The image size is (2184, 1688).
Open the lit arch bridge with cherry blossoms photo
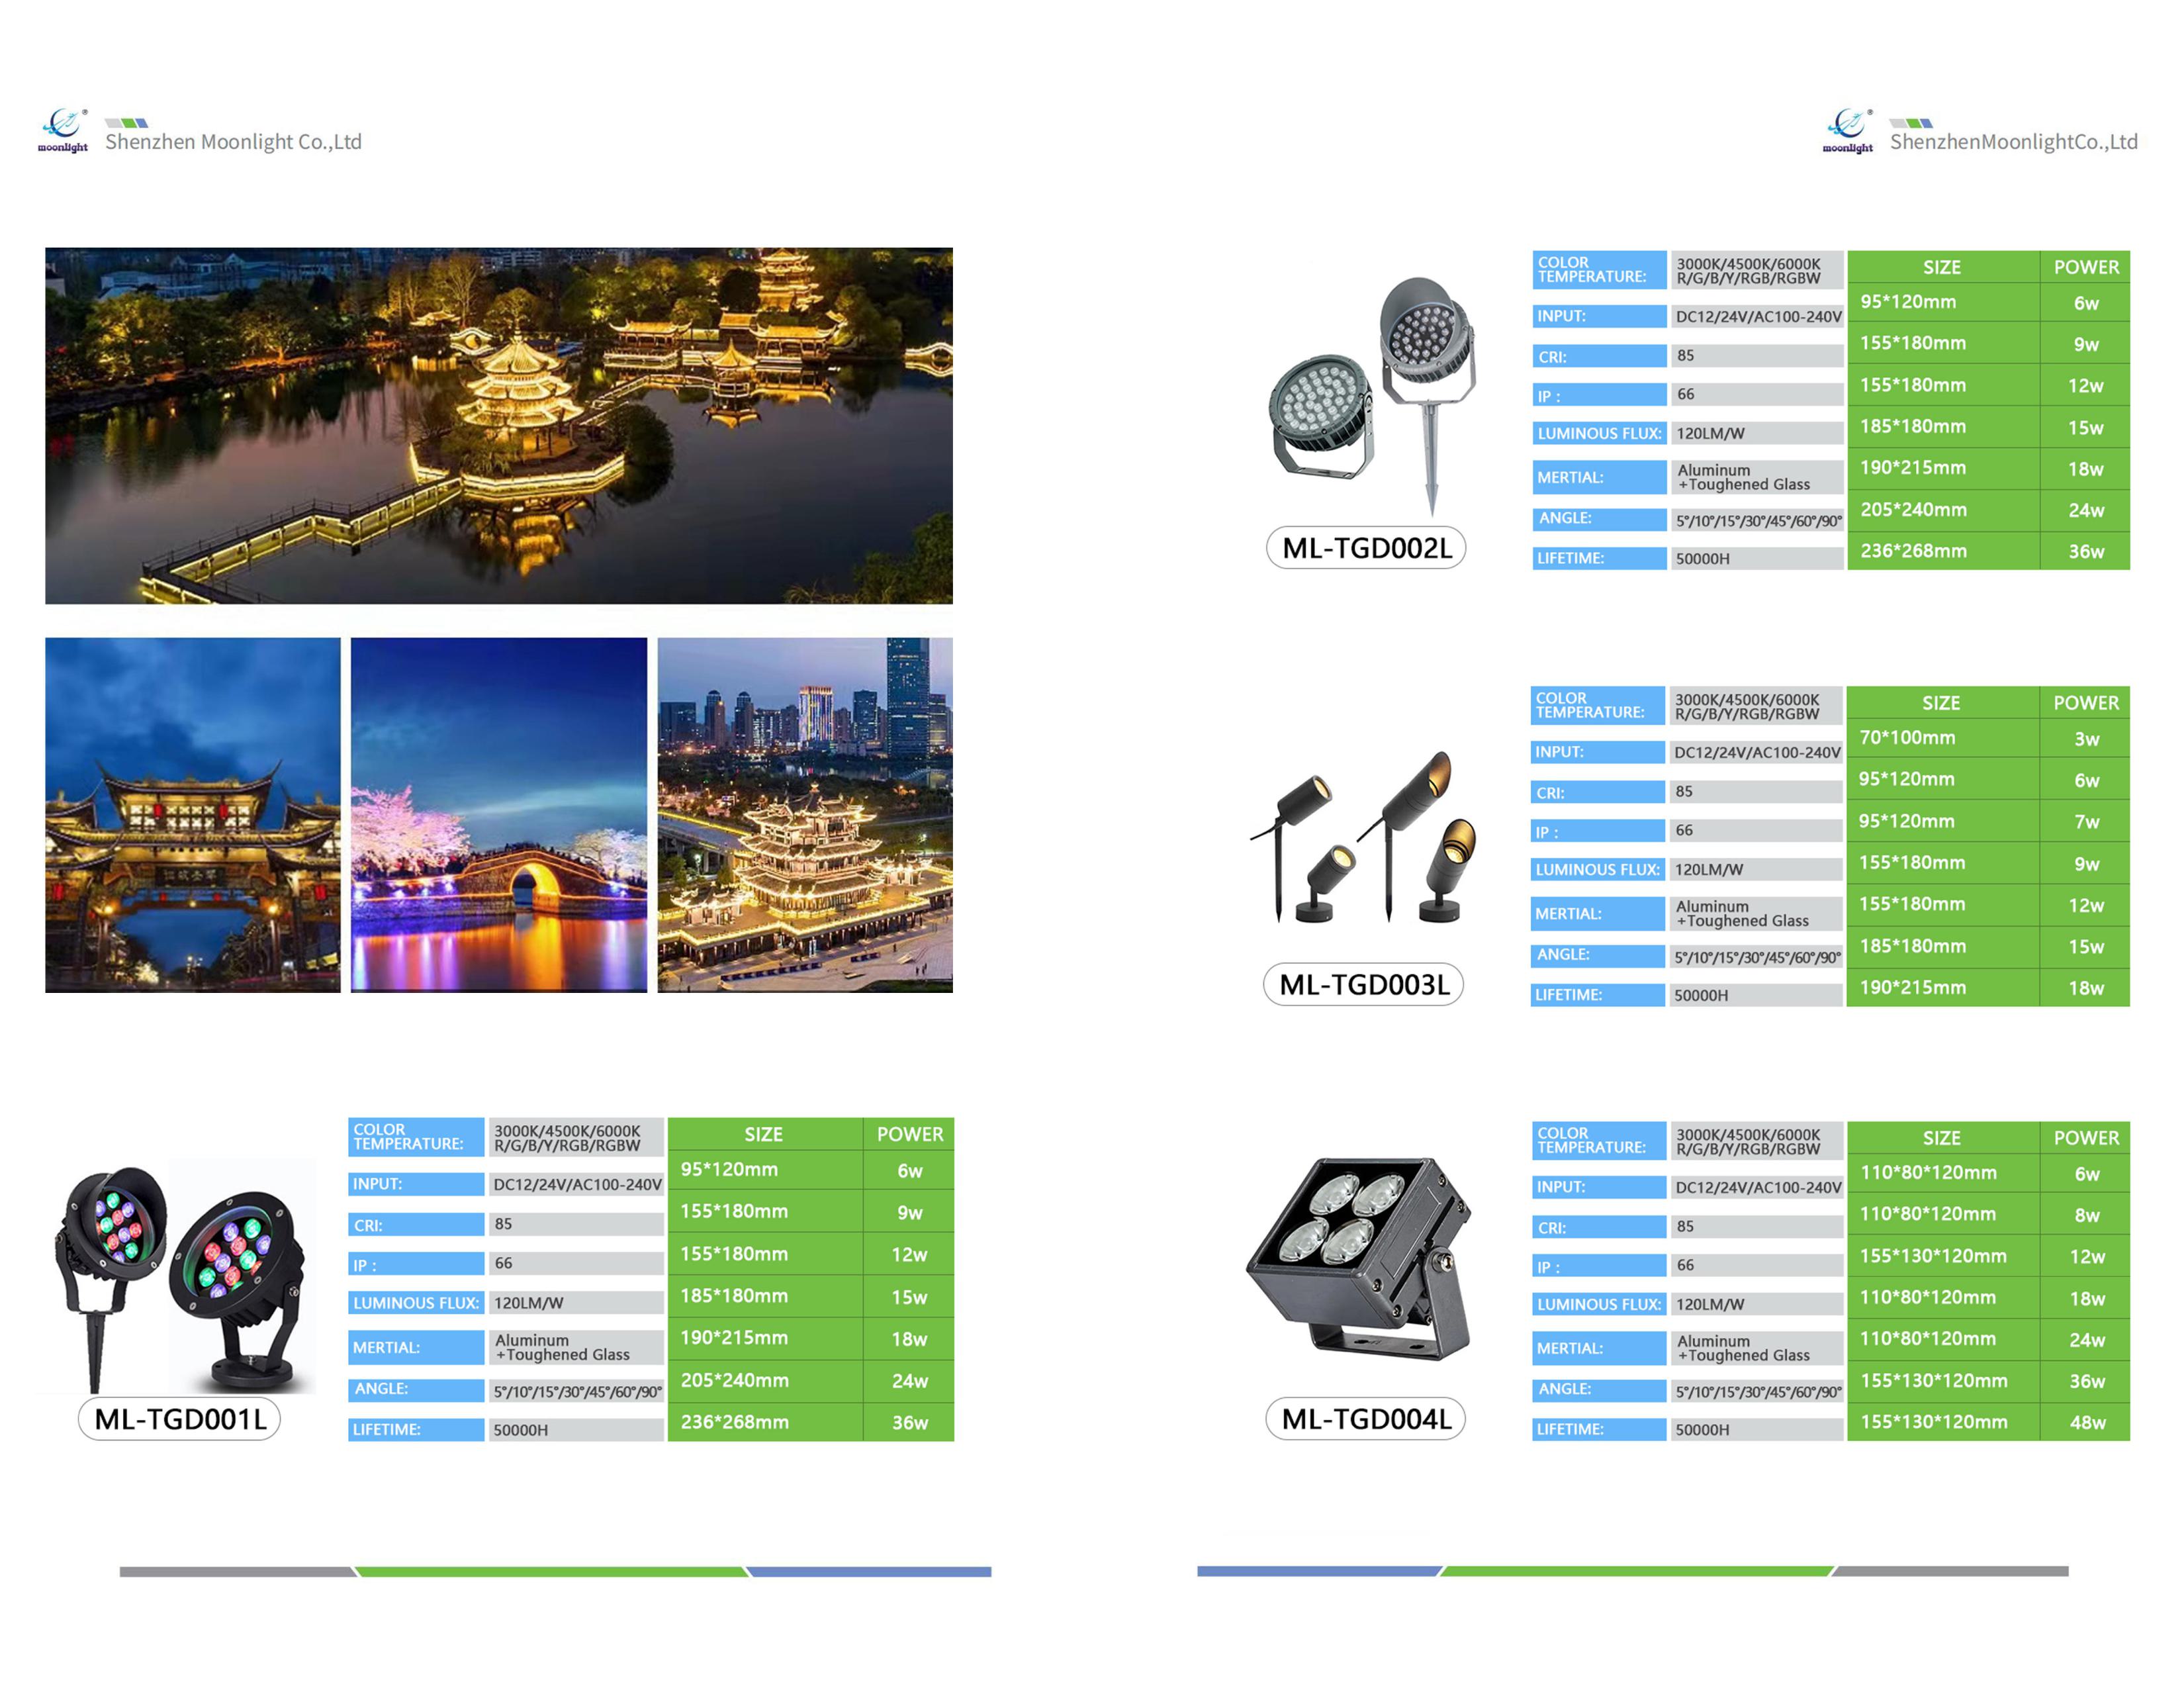point(498,815)
